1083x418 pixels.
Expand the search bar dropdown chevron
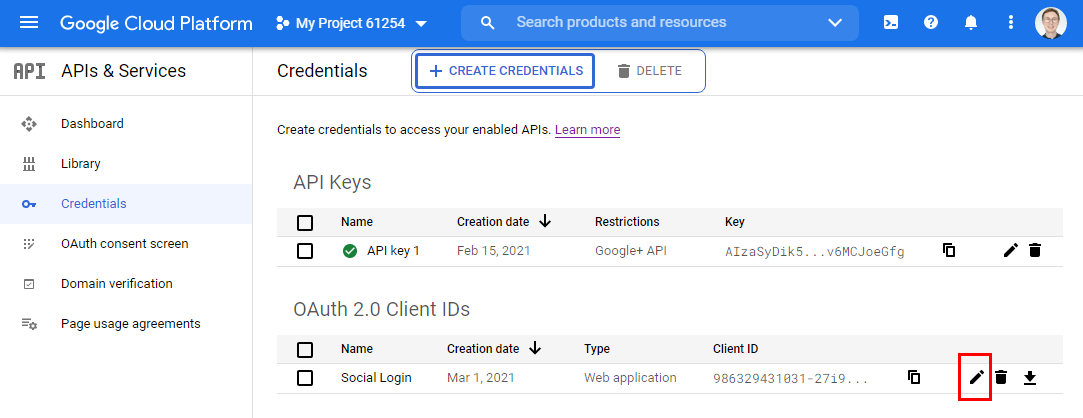(834, 23)
